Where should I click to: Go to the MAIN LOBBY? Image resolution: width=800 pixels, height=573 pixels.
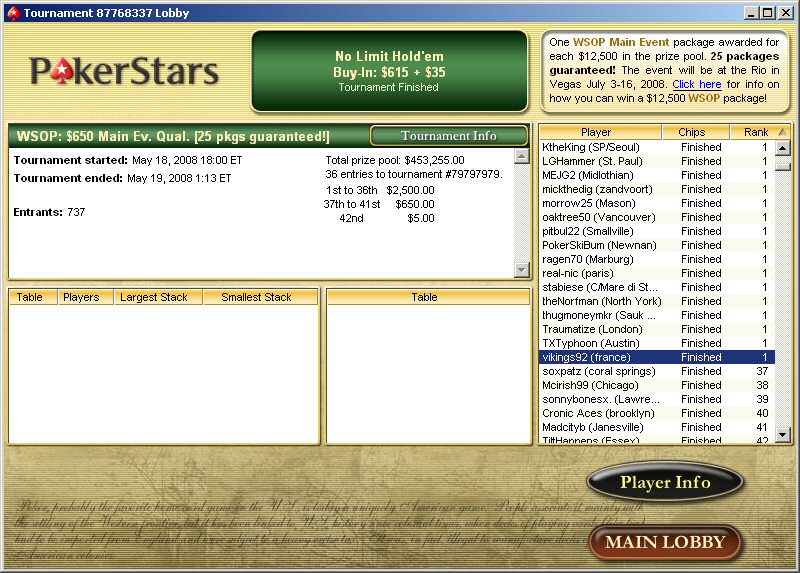(665, 543)
